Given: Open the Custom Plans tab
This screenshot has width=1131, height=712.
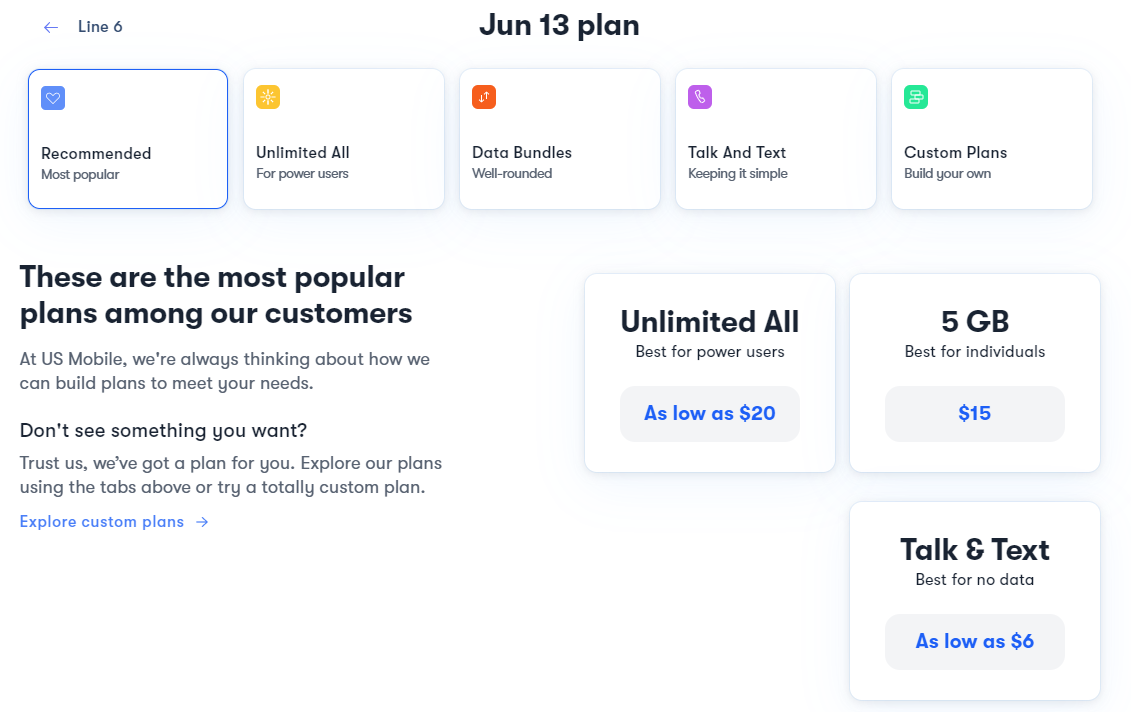Looking at the screenshot, I should [x=992, y=139].
